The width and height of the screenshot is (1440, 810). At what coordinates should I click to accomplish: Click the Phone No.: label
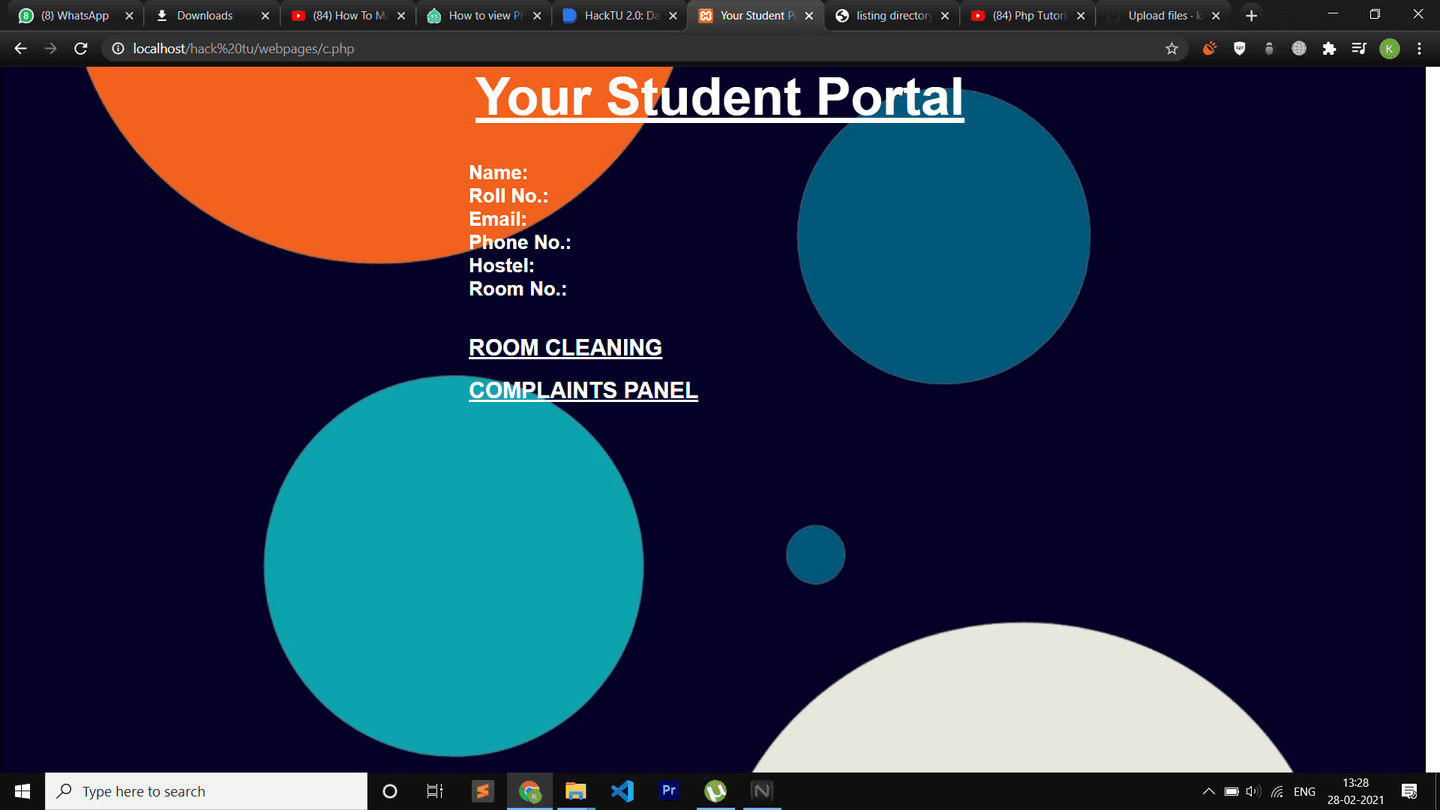click(x=520, y=242)
